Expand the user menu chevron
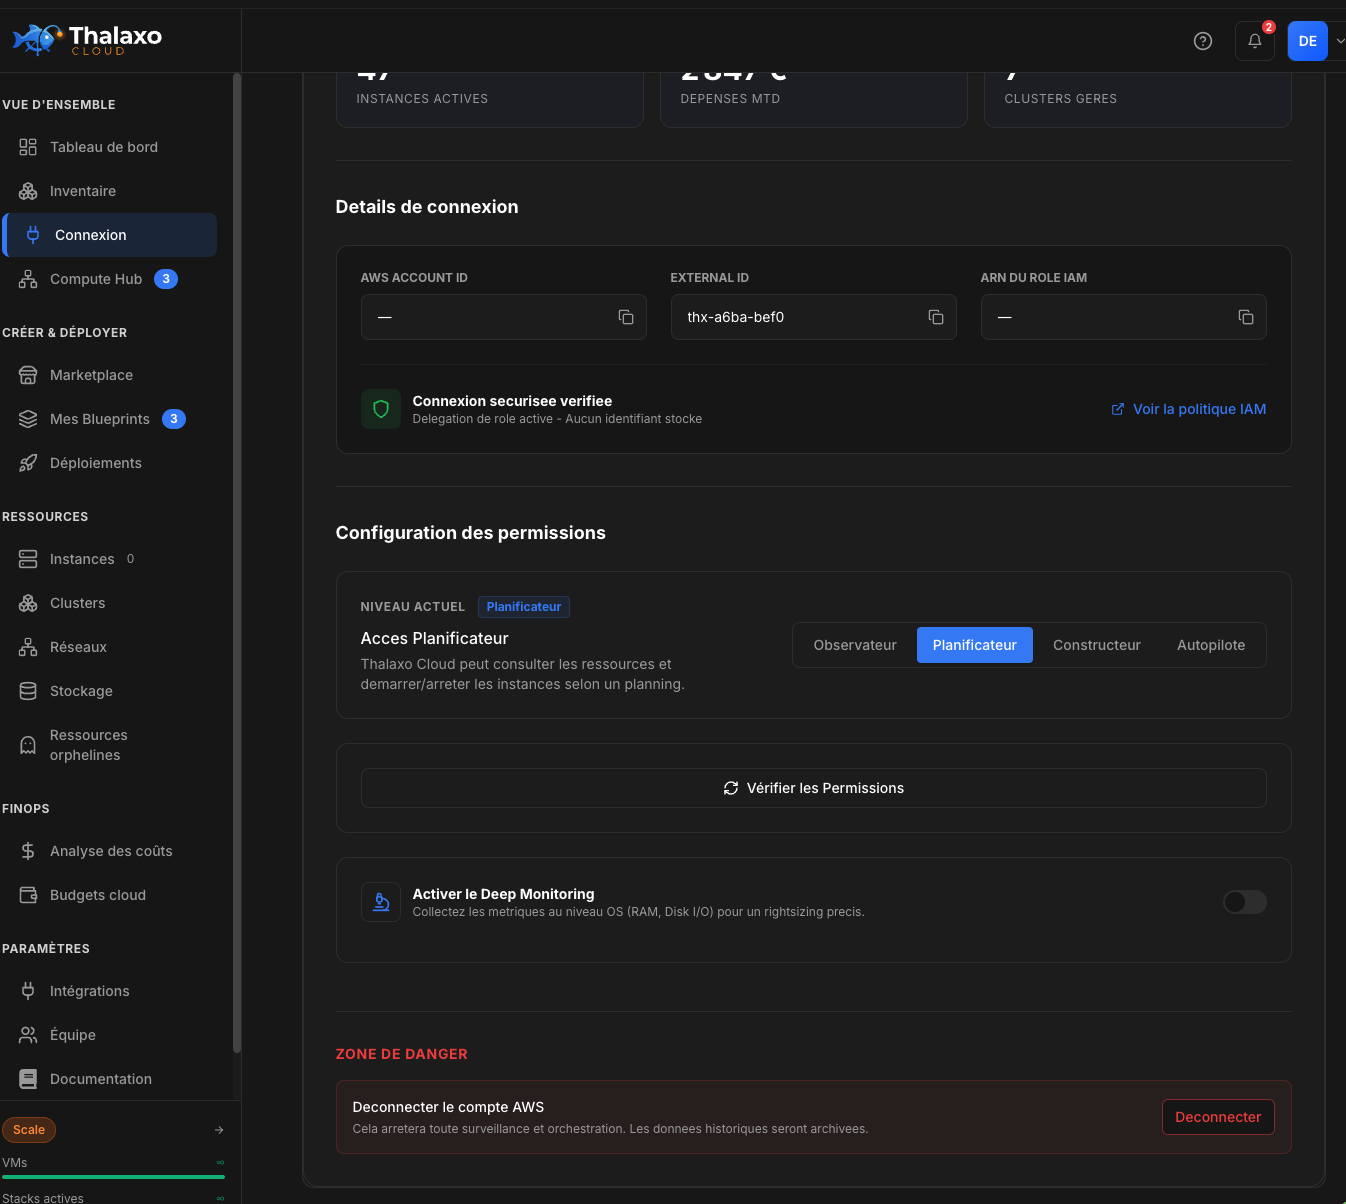 pyautogui.click(x=1340, y=41)
